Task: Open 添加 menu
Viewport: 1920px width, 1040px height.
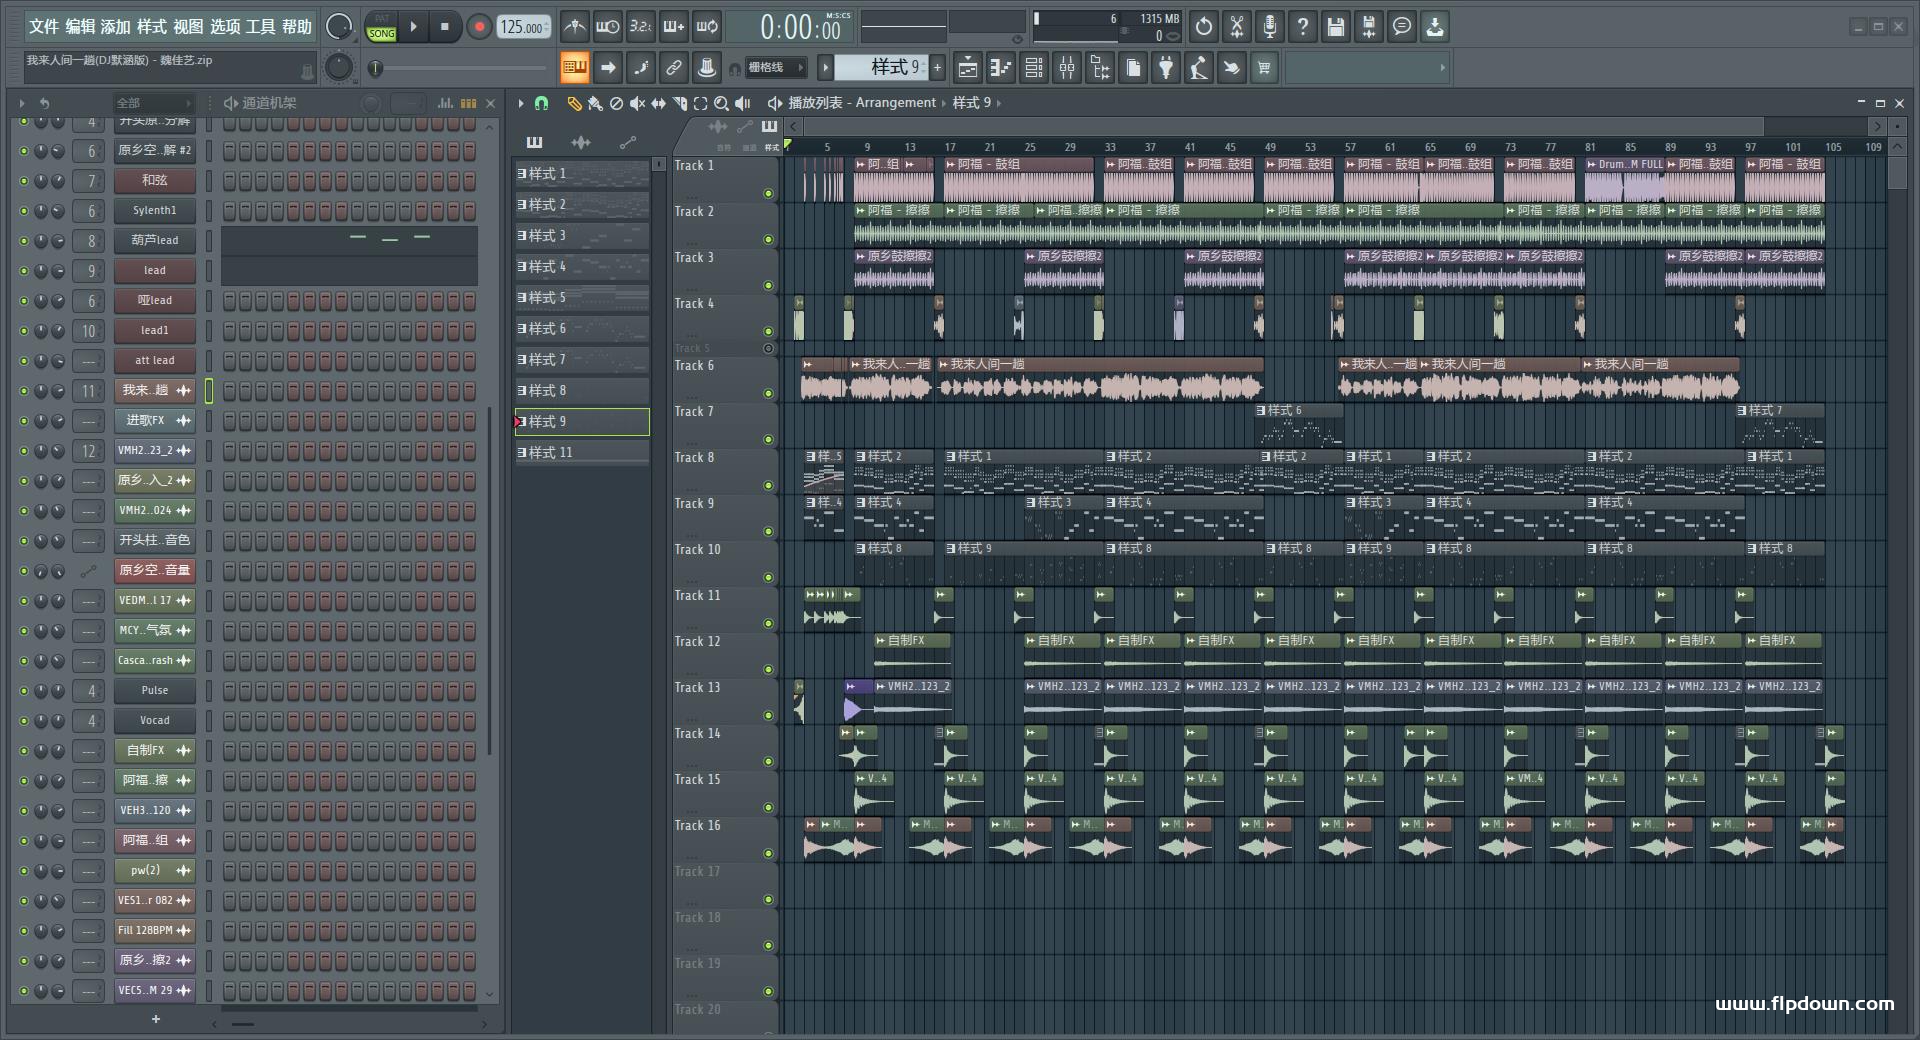Action: coord(116,27)
